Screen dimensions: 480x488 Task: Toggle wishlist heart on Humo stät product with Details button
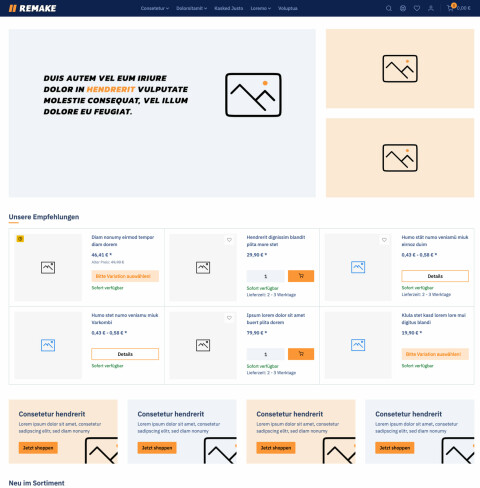click(x=384, y=240)
